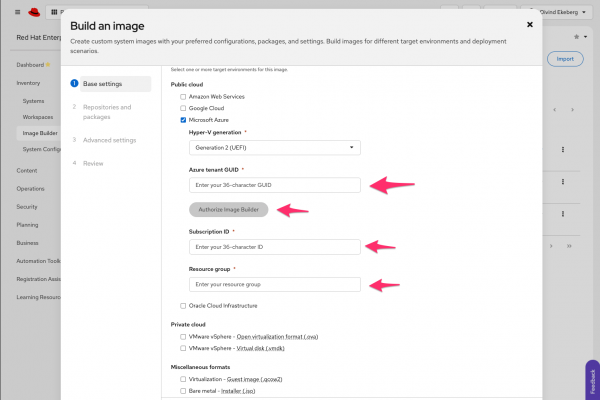600x400 pixels.
Task: Go to next page with top pagination arrow
Action: click(x=572, y=110)
